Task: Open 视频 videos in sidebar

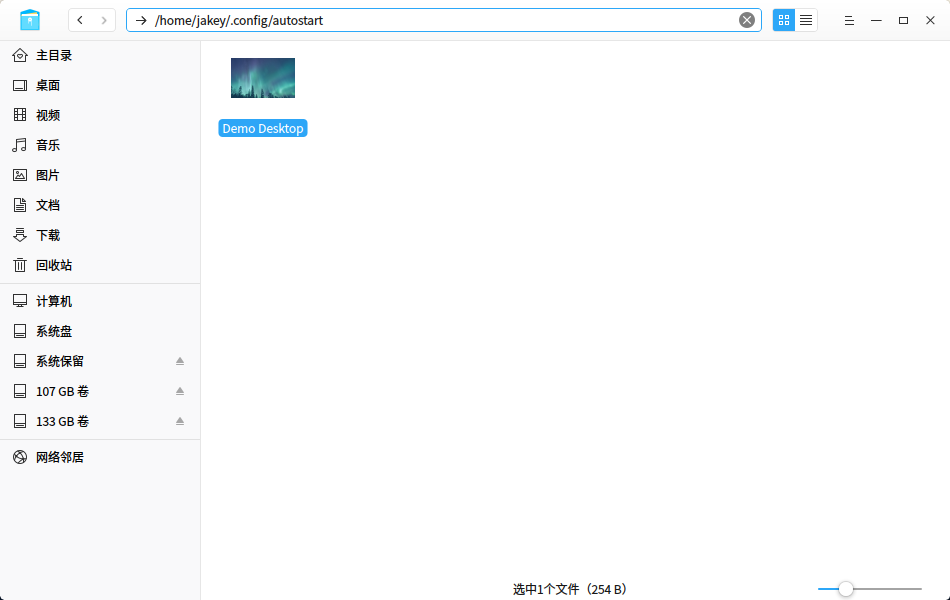Action: click(x=100, y=115)
